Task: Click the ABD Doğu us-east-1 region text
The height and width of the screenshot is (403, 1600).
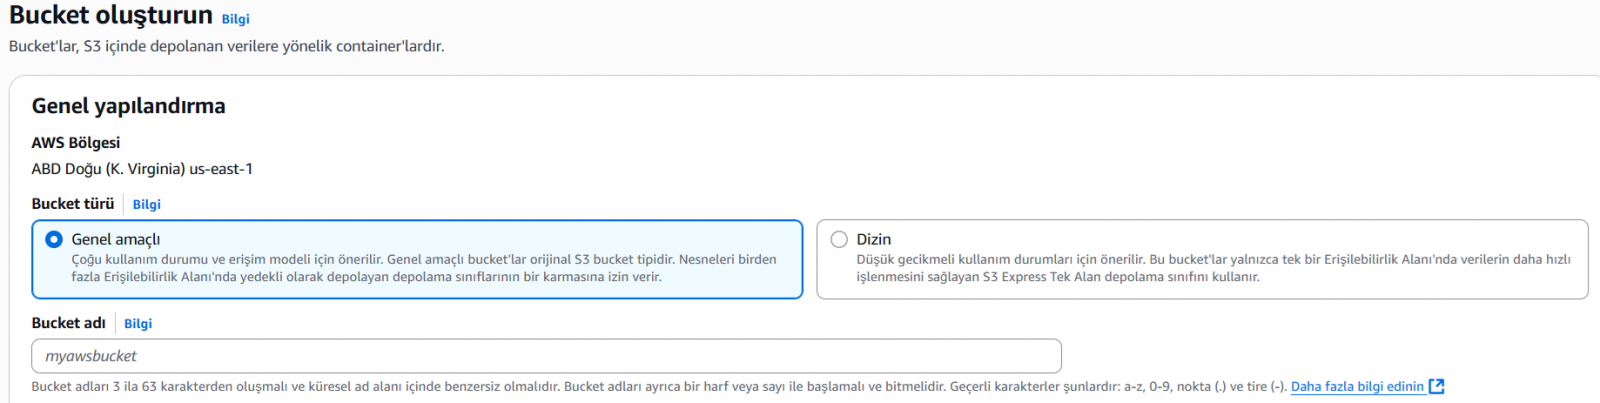Action: click(142, 169)
